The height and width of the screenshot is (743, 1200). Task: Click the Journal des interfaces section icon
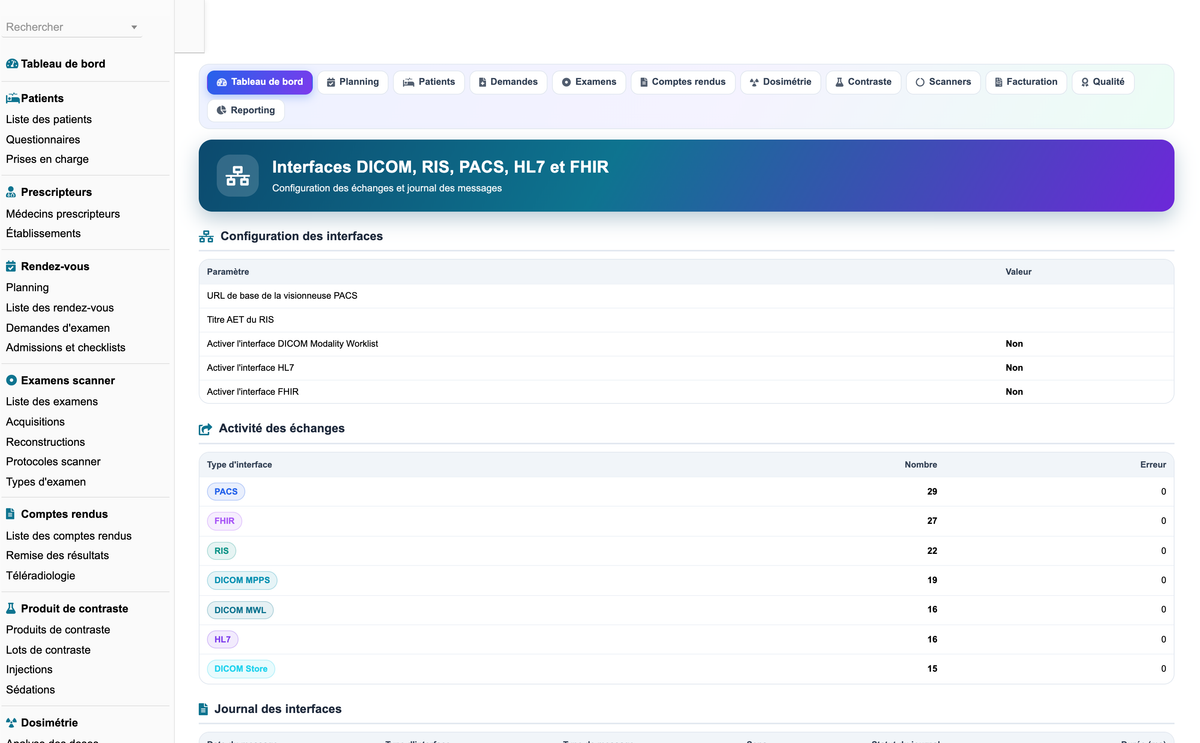click(x=204, y=710)
